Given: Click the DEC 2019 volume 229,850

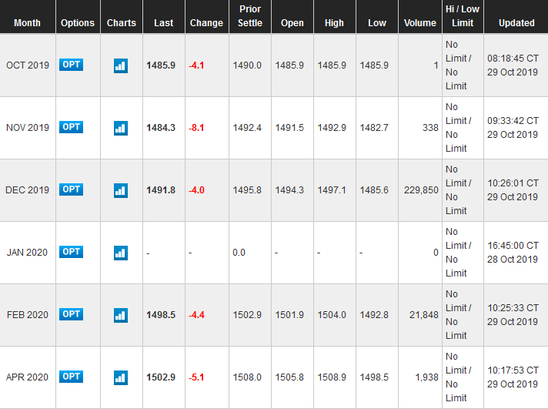Looking at the screenshot, I should click(x=421, y=190).
